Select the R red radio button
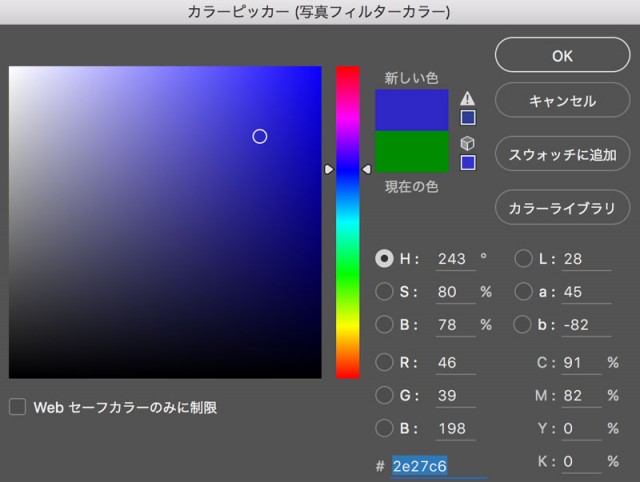This screenshot has height=482, width=640. pos(384,362)
